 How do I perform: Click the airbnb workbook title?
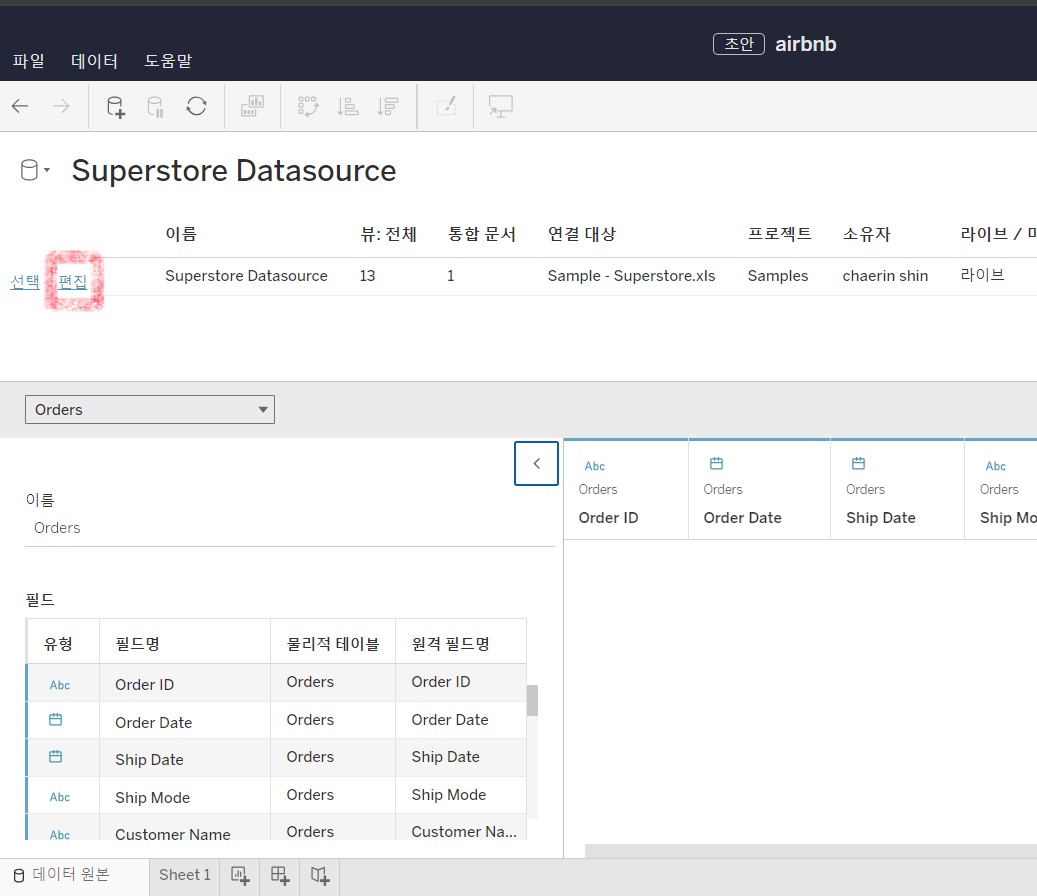806,44
